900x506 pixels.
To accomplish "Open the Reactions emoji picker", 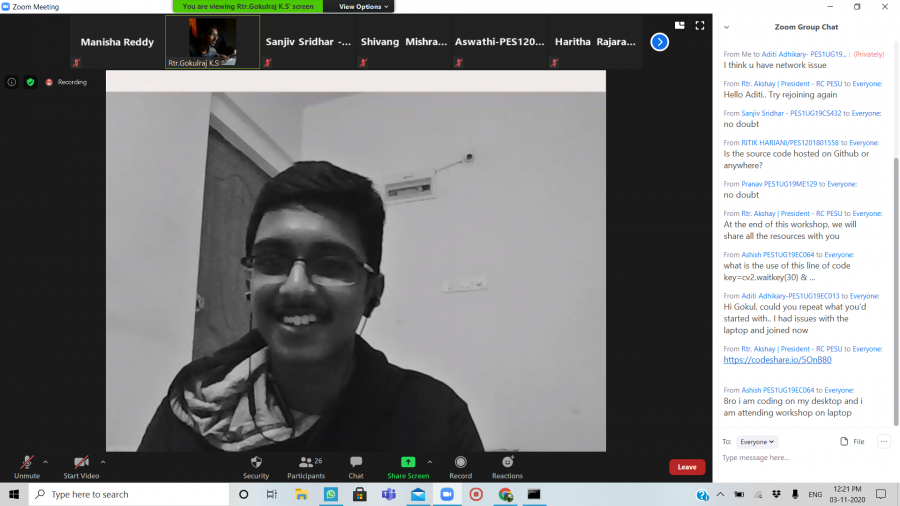I will coord(507,466).
